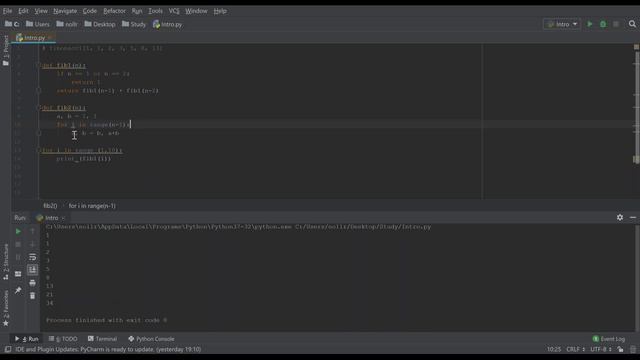Select the Intro tab in Run panel

pyautogui.click(x=51, y=218)
